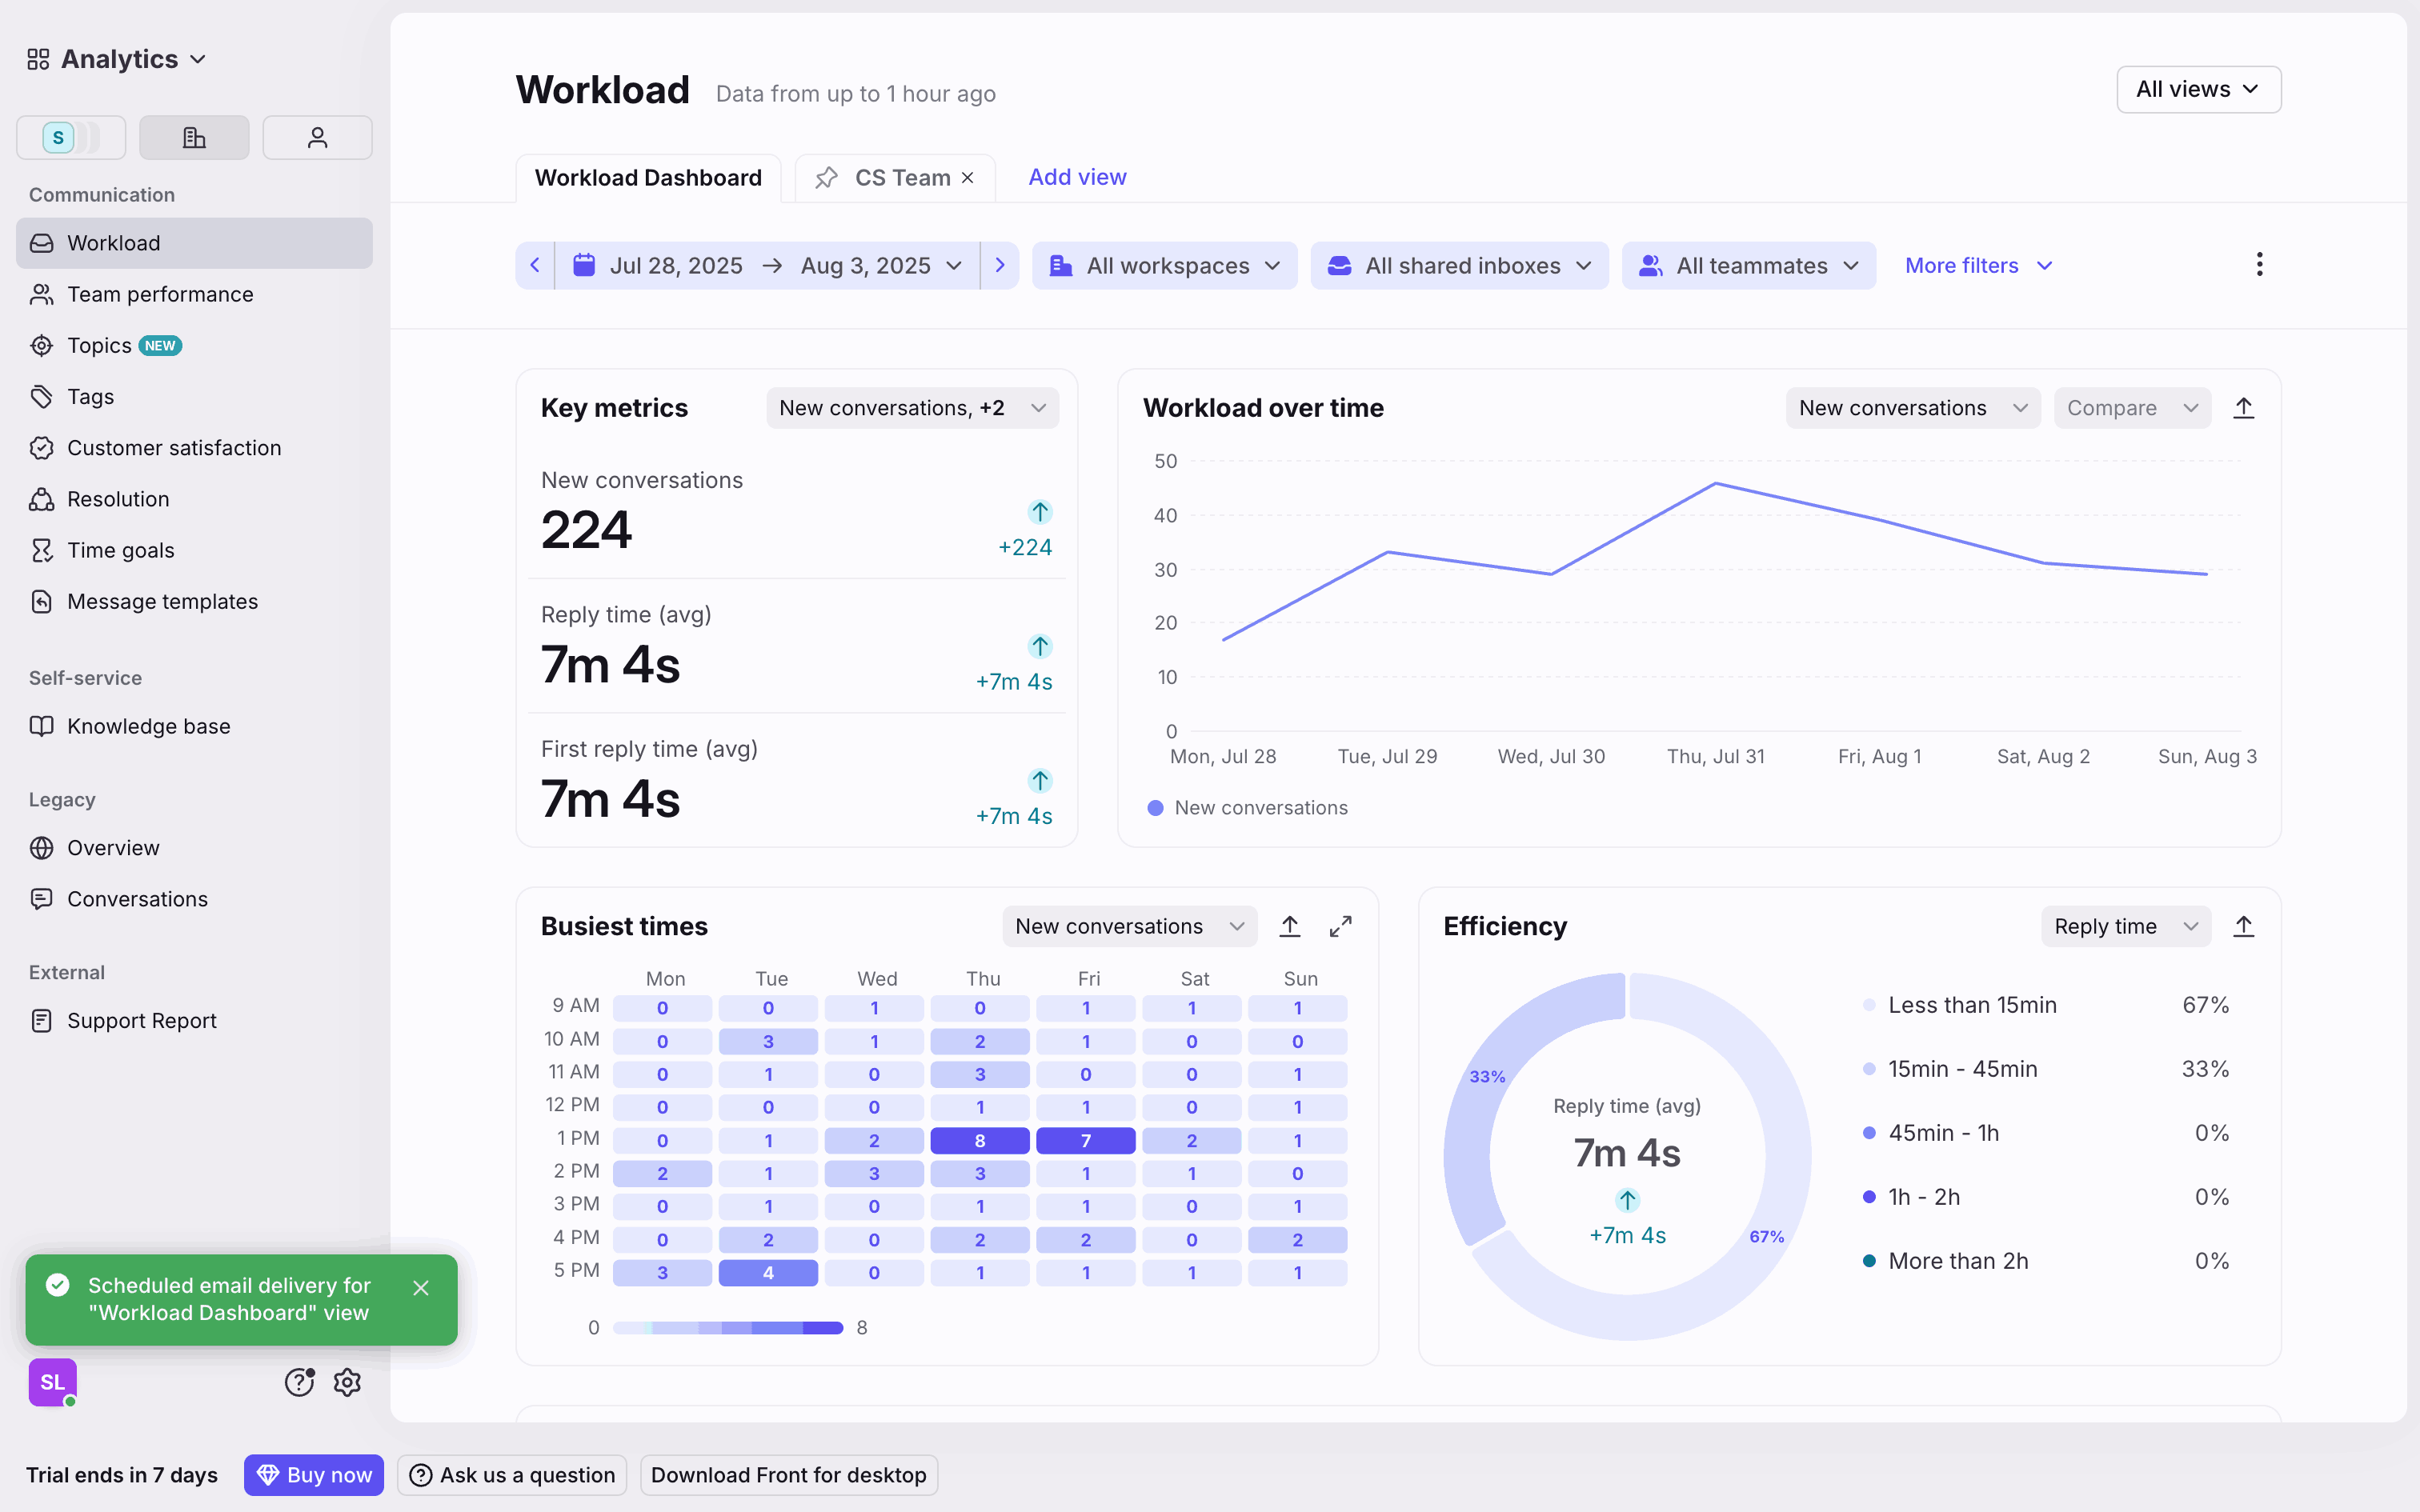Switch to company building scope toggle
Viewport: 2420px width, 1512px height.
point(194,138)
